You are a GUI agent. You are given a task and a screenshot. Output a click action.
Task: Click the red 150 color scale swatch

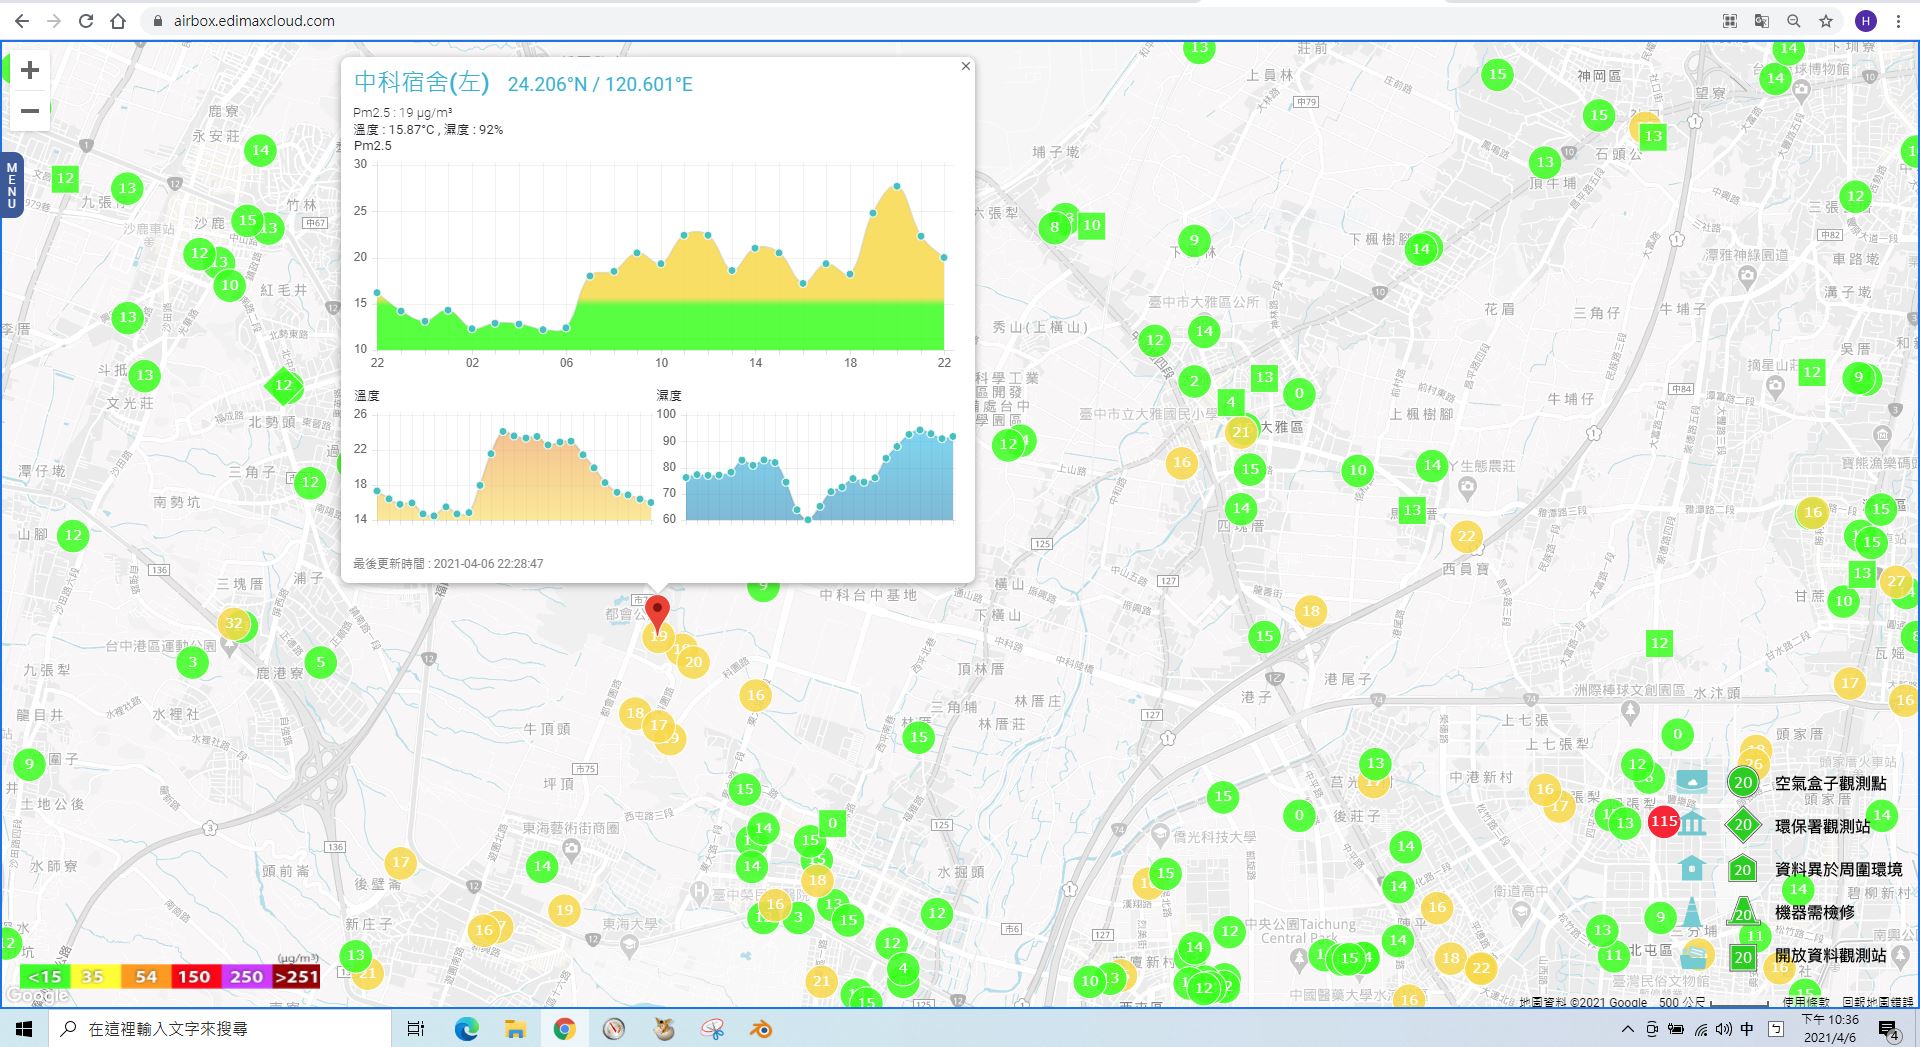point(195,977)
